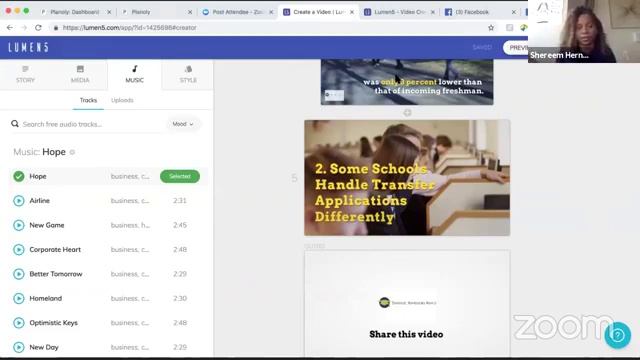Select the Better Tomorrow track name
The image size is (640, 360).
coord(56,274)
